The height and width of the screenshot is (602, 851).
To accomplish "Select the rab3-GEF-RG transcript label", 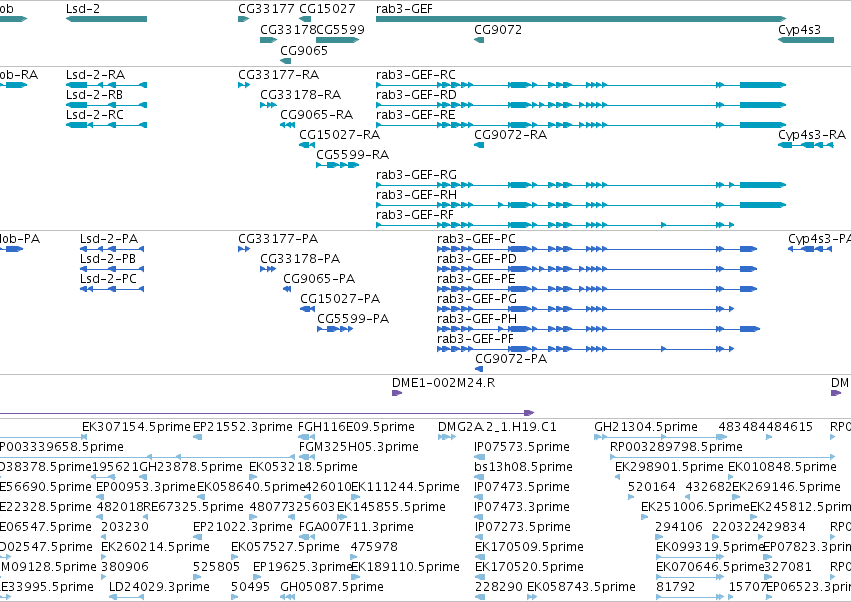I will pyautogui.click(x=416, y=174).
